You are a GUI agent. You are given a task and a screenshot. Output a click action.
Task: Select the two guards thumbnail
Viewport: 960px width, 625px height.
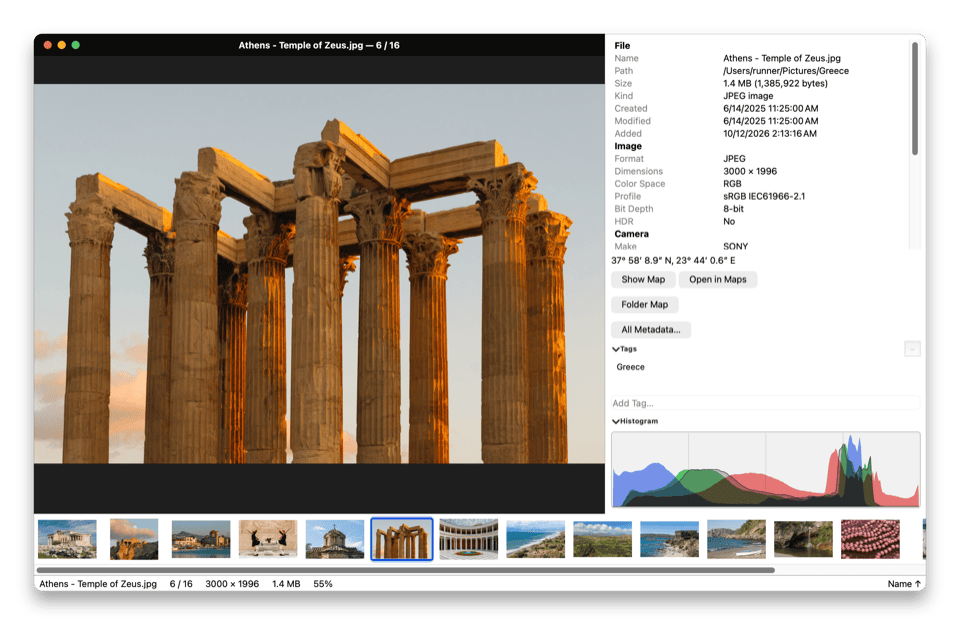pos(268,539)
